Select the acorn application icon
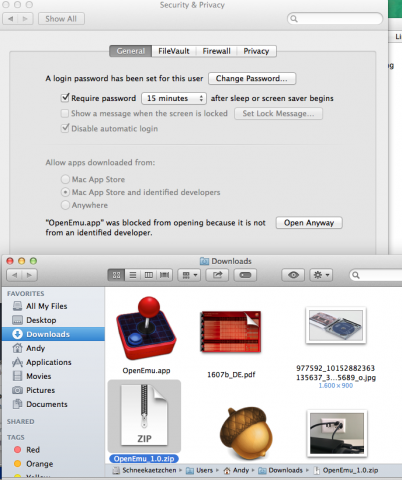The width and height of the screenshot is (402, 480). pos(246,433)
